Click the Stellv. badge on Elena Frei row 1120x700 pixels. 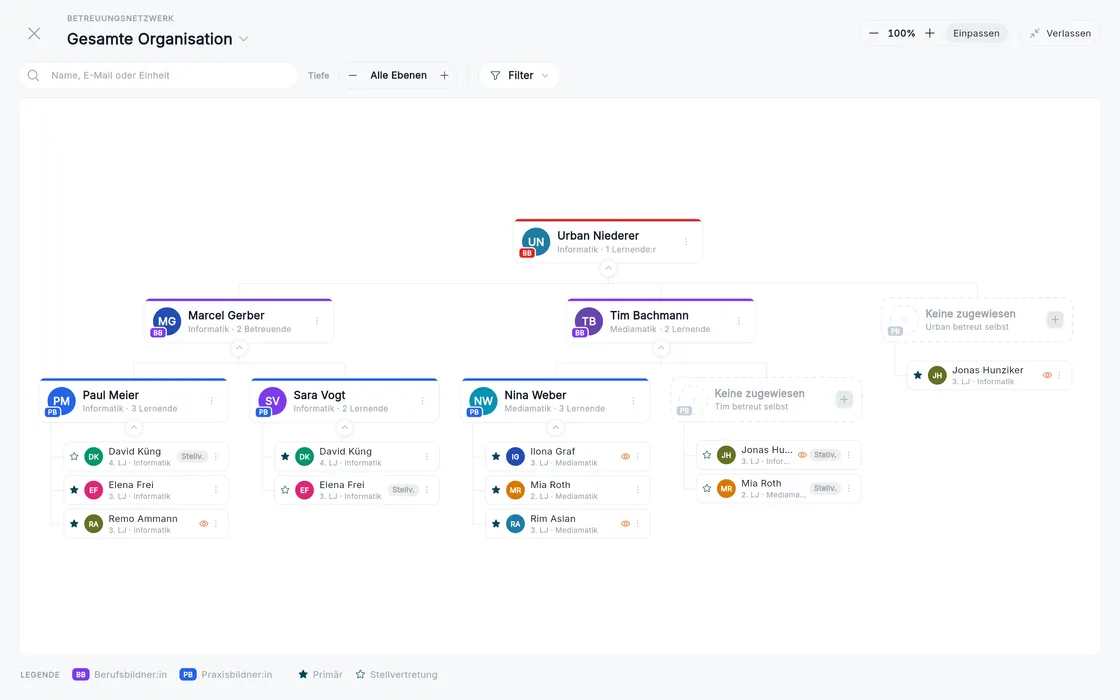click(x=403, y=490)
